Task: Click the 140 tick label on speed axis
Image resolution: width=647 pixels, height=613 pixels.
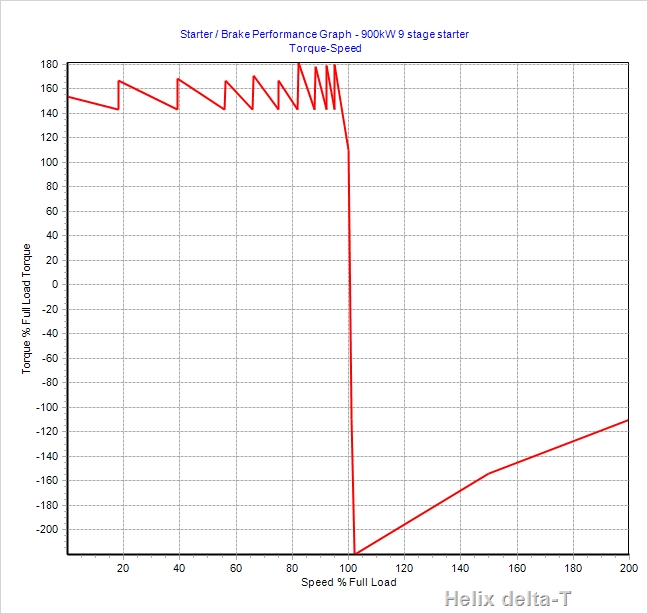Action: (460, 568)
